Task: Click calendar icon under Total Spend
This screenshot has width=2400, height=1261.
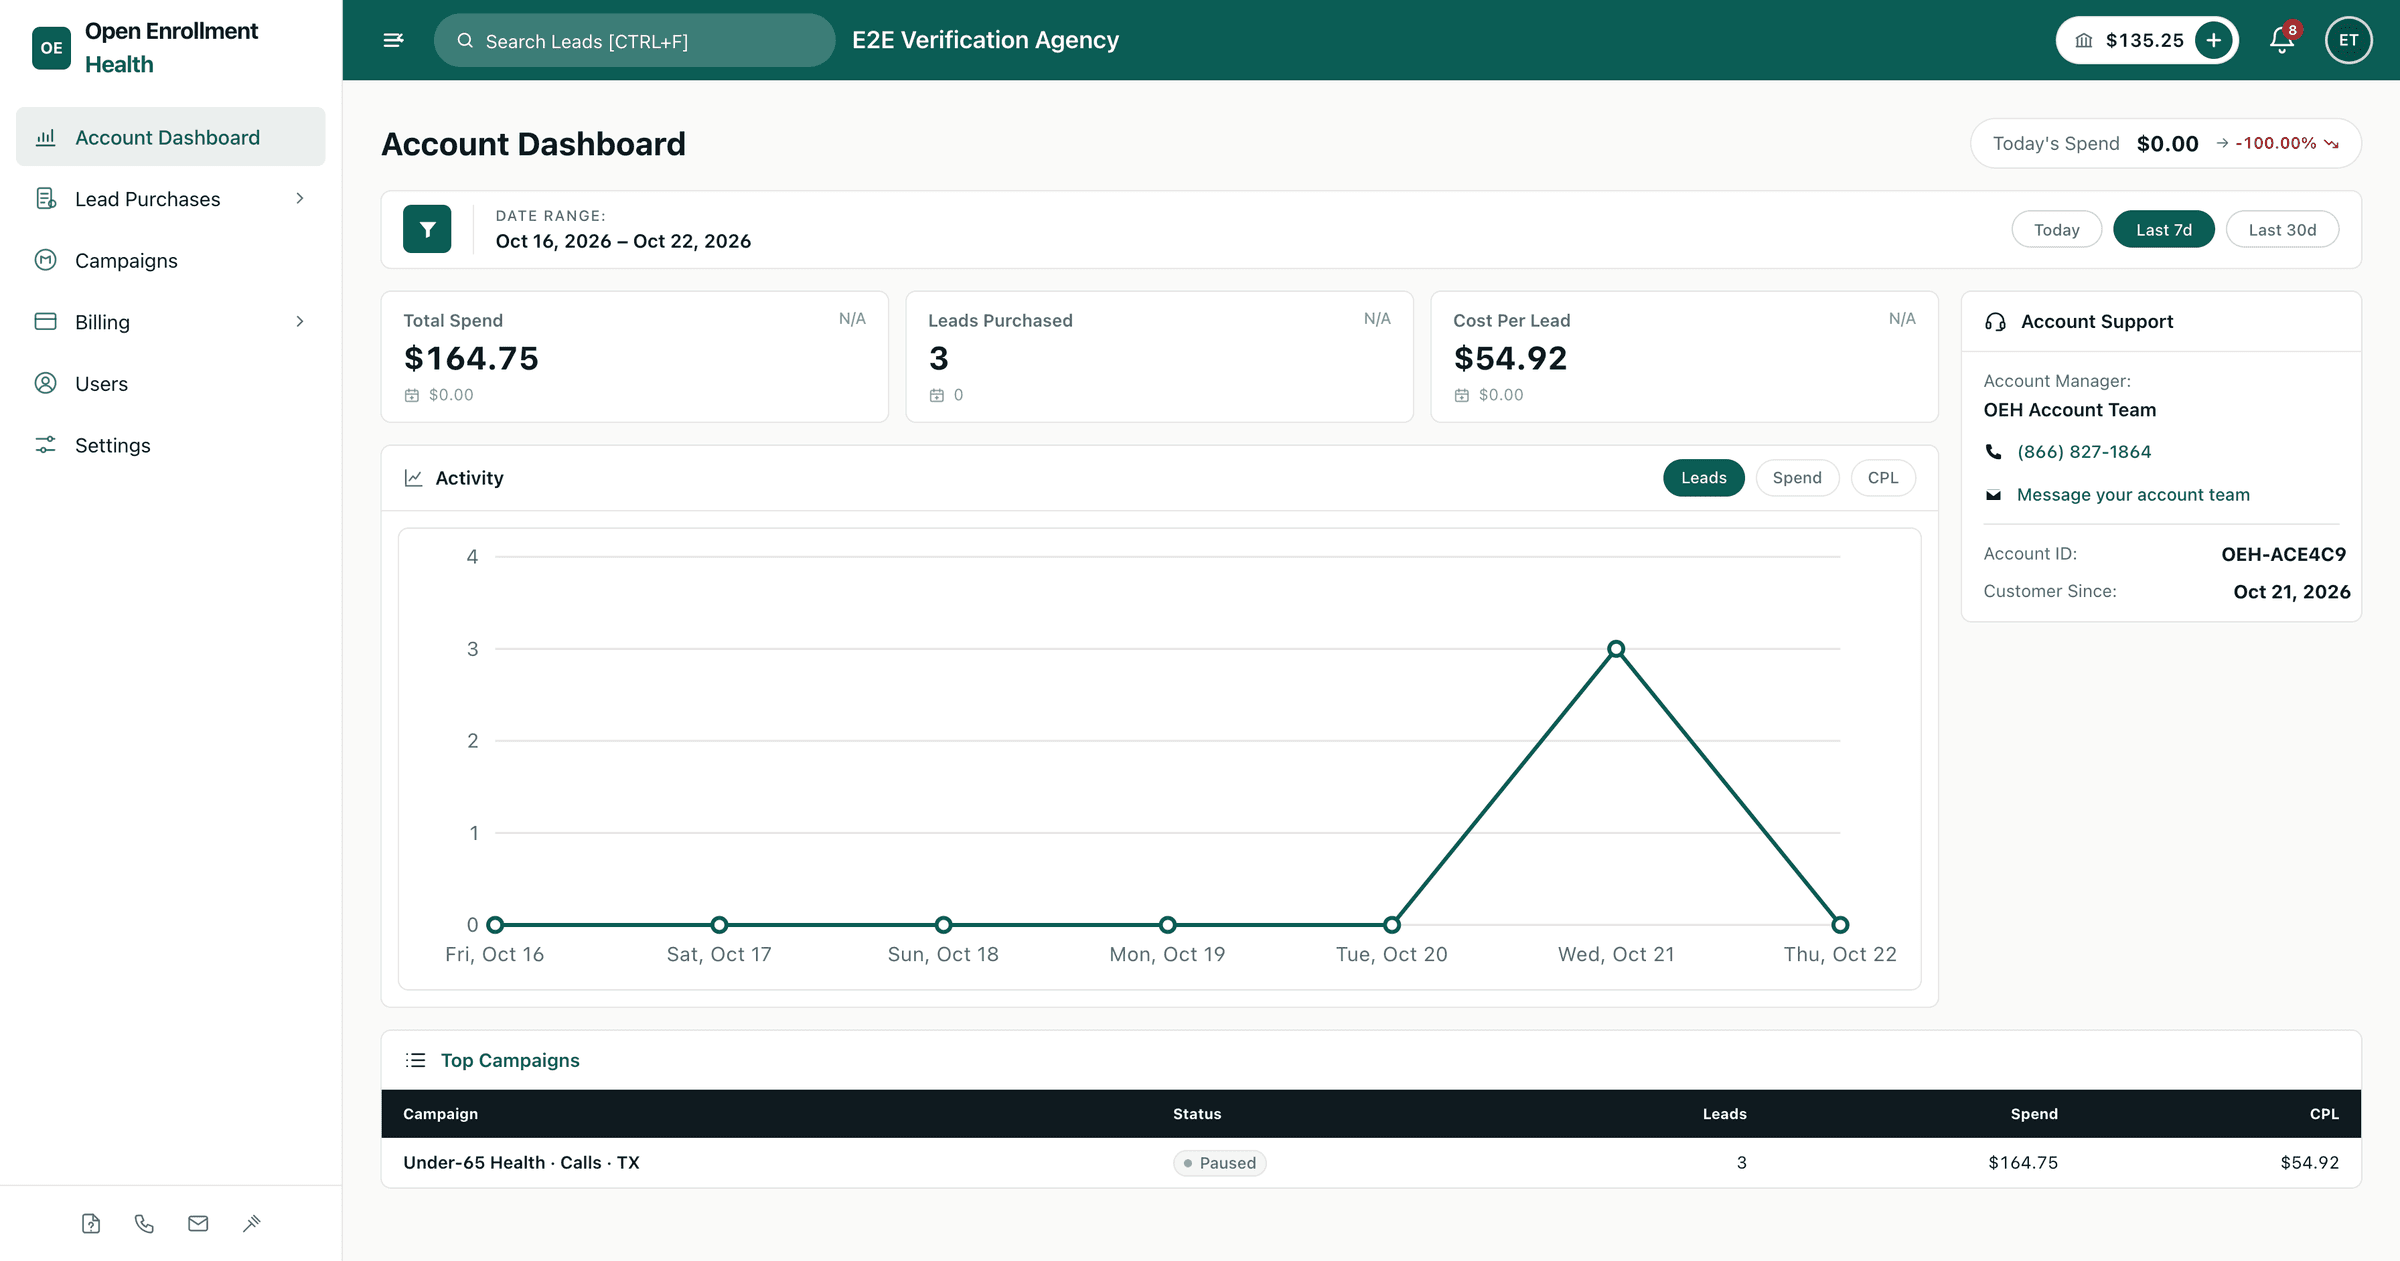Action: coord(411,395)
